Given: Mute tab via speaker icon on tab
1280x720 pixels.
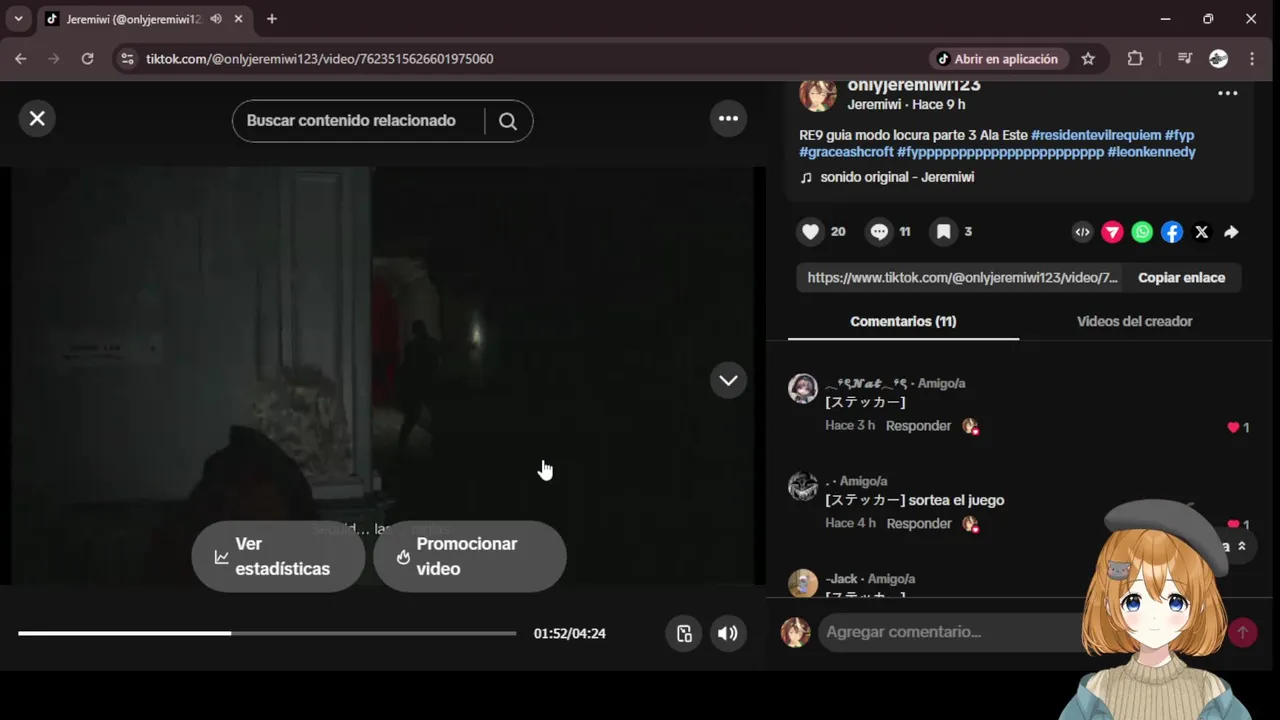Looking at the screenshot, I should tap(216, 19).
